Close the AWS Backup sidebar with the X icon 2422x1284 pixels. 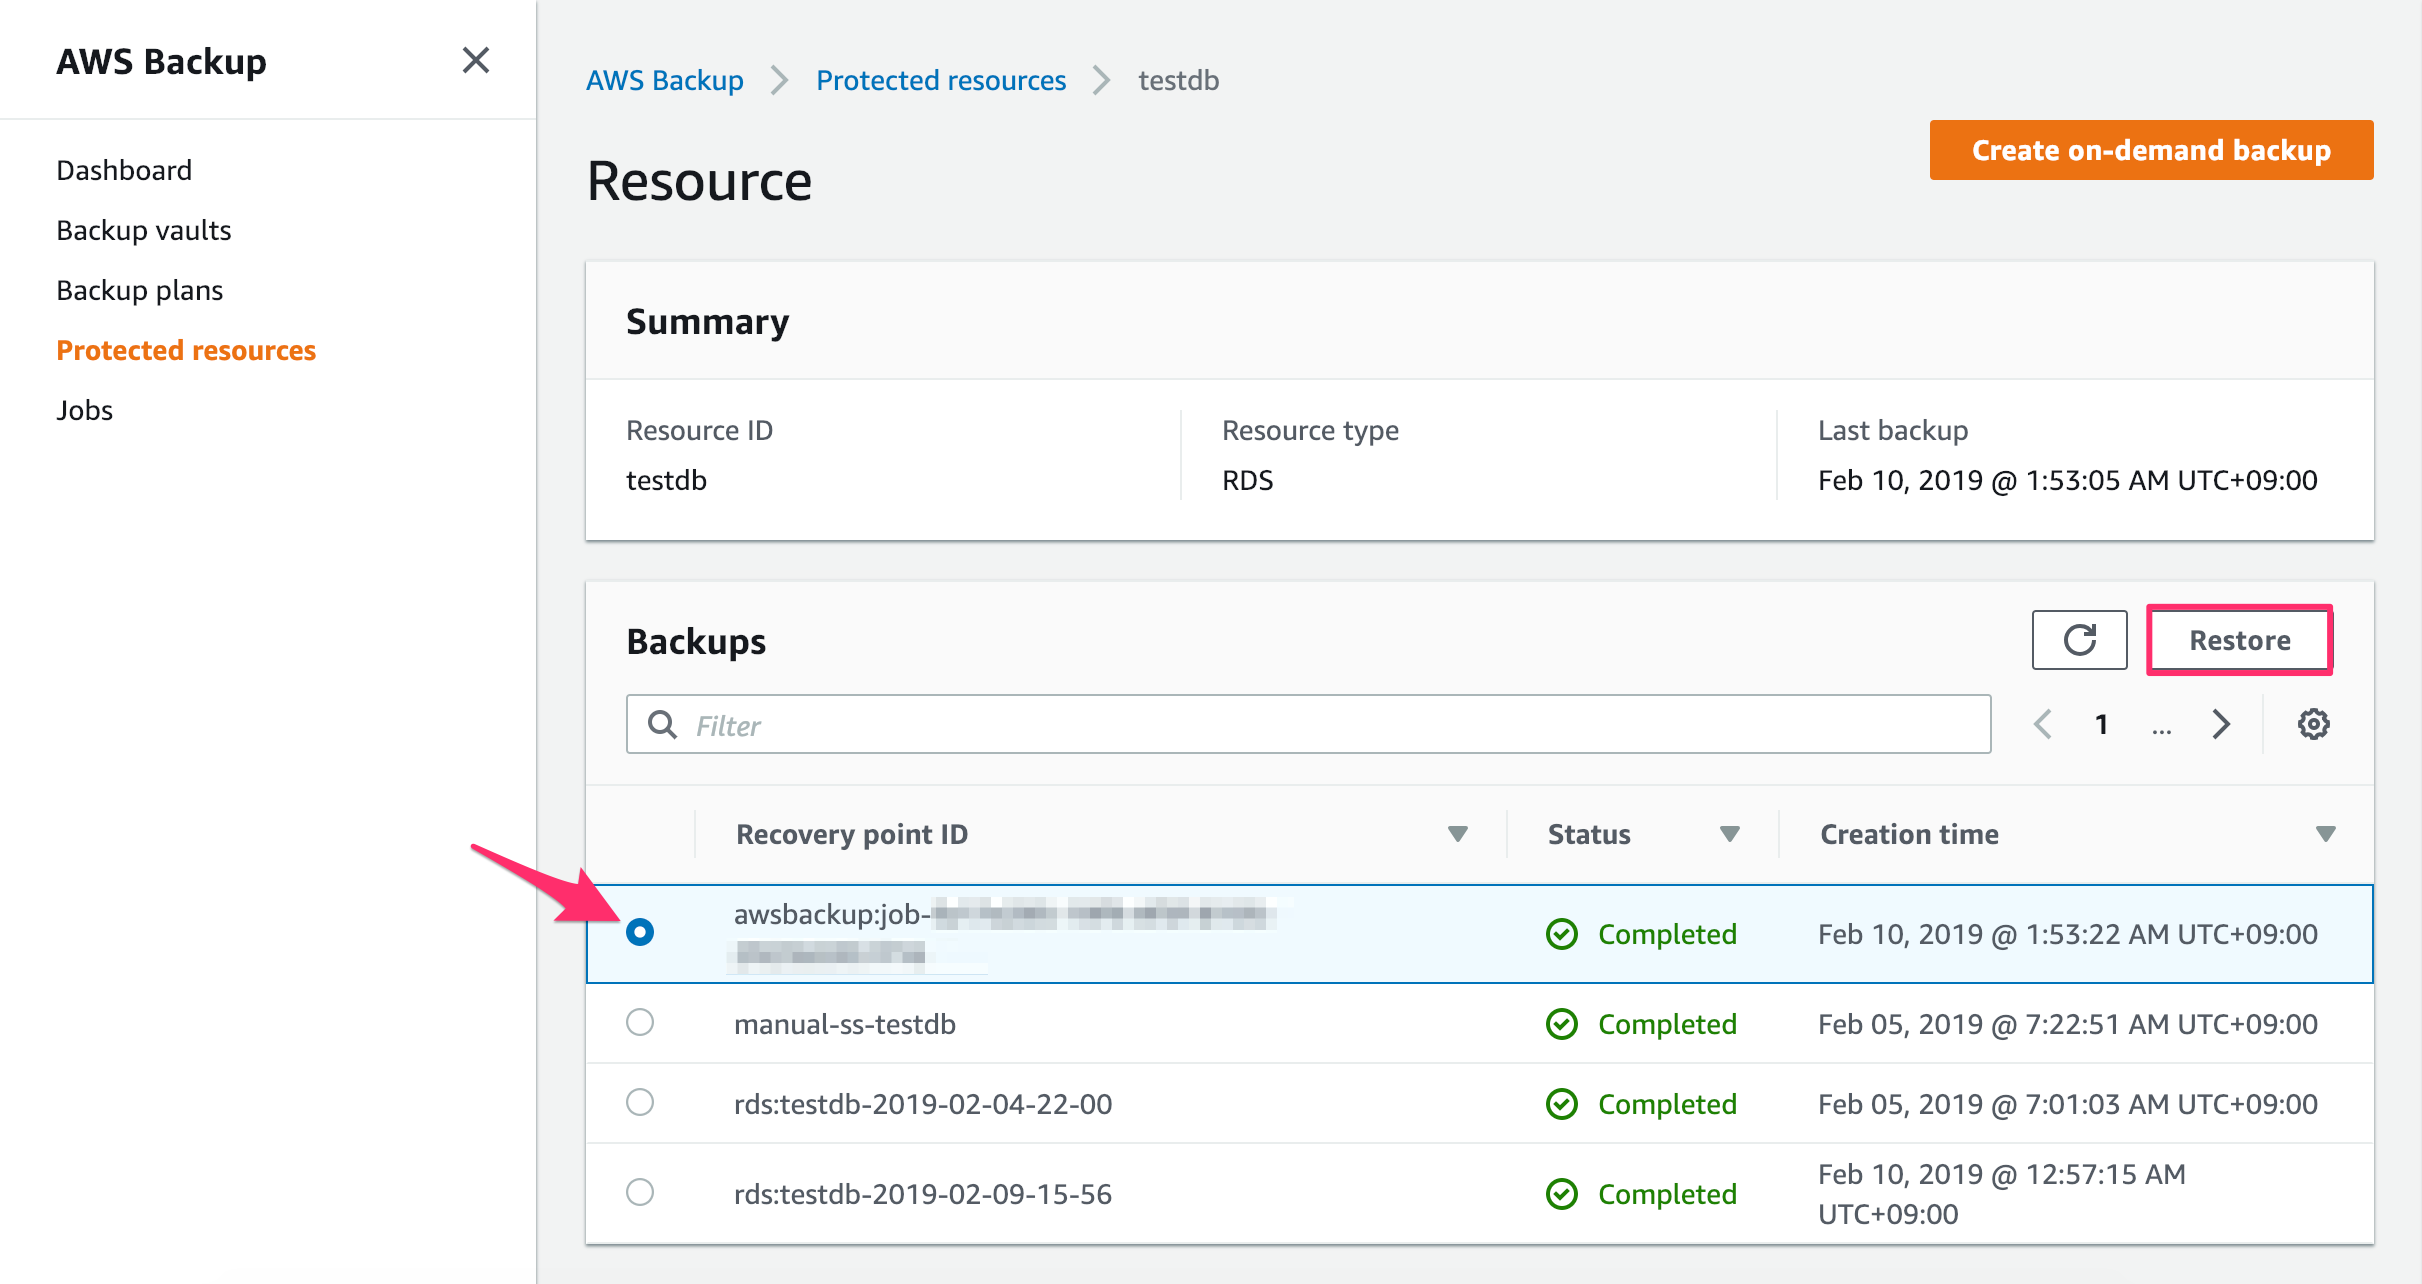(477, 60)
